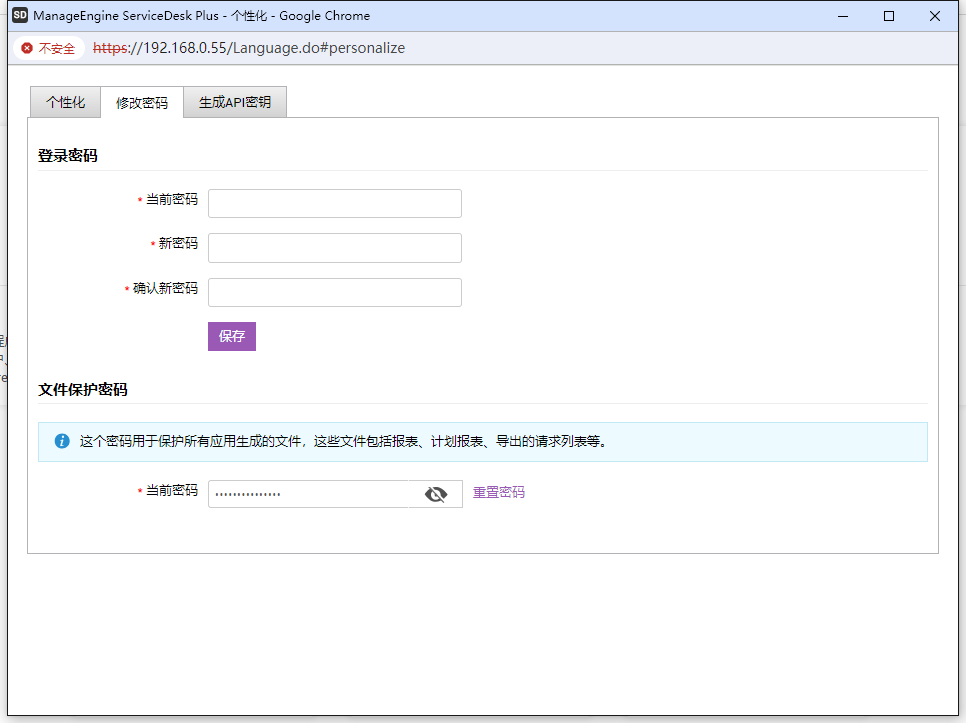Switch to the 个性化 tab
This screenshot has height=723, width=966.
[x=65, y=103]
